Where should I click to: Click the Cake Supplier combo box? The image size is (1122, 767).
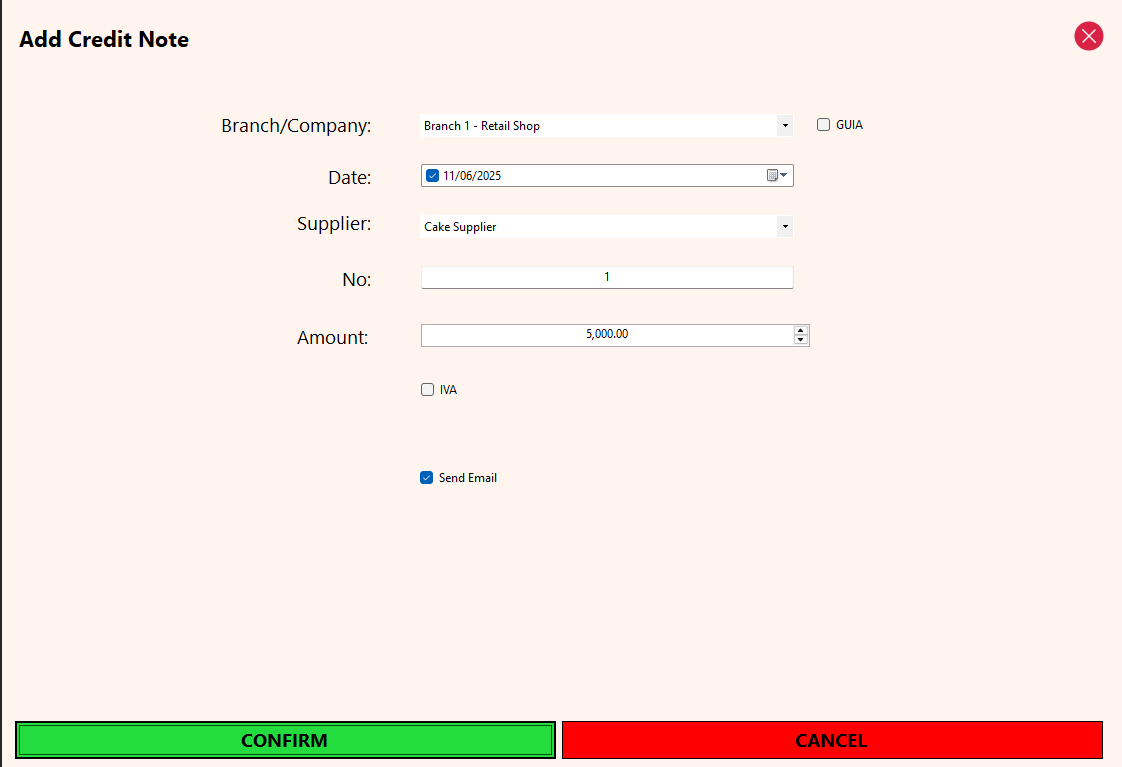click(x=606, y=226)
